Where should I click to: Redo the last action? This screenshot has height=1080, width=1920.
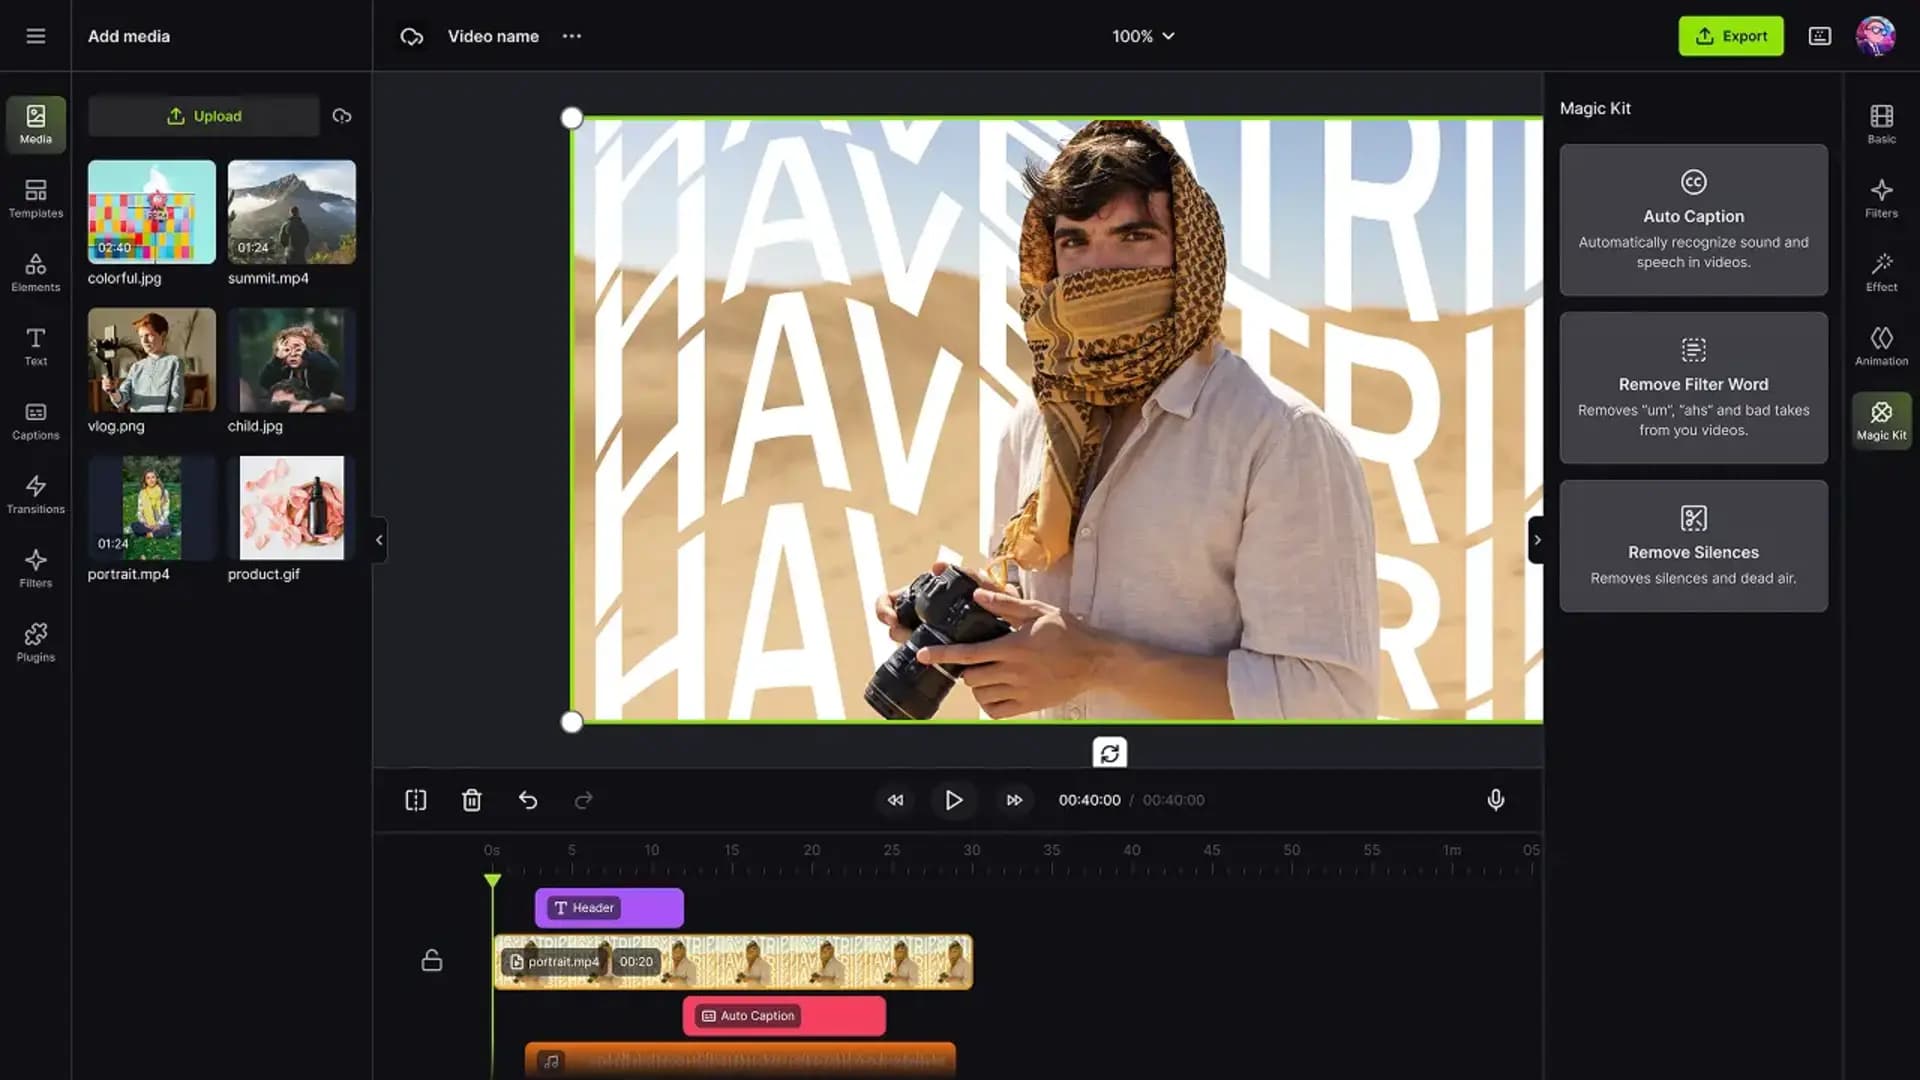pos(584,800)
